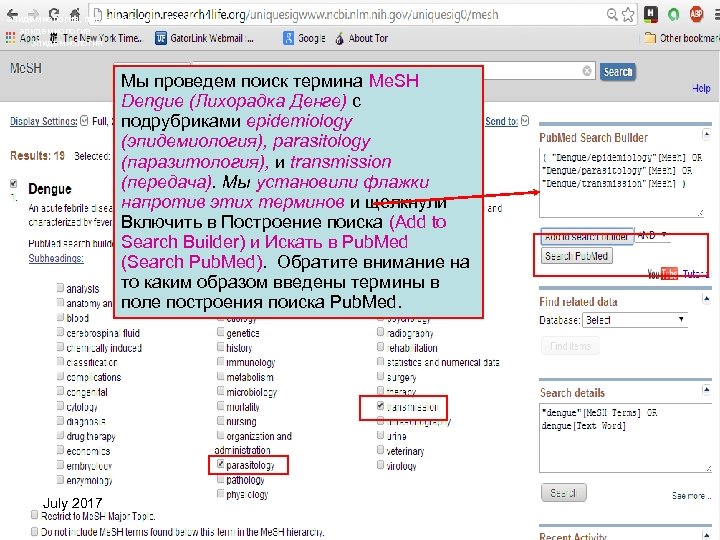Check the chemically induced subheading

[60, 347]
